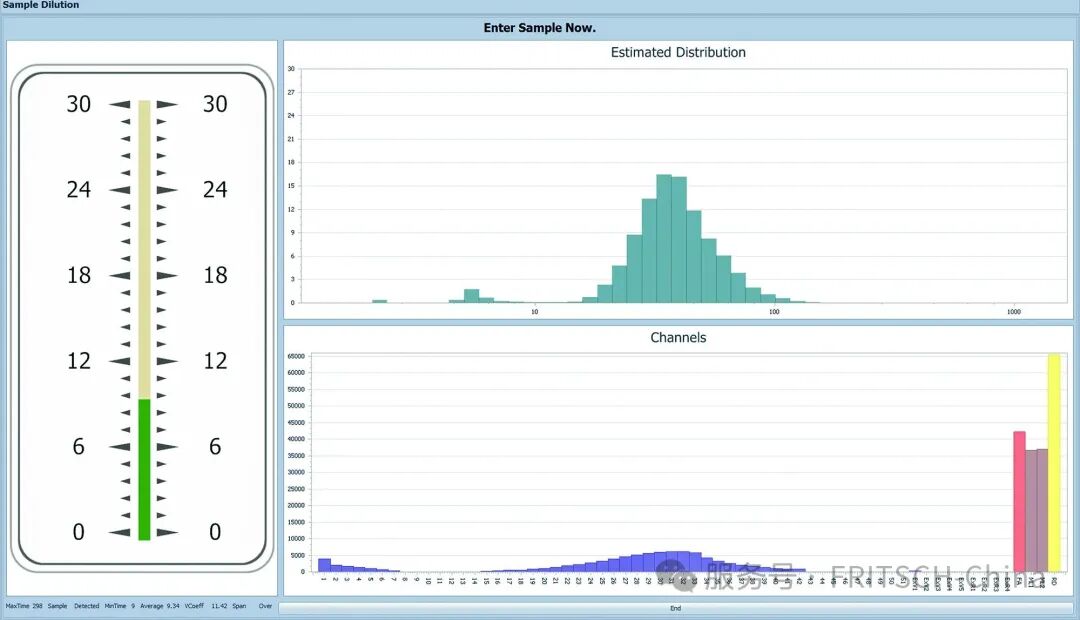This screenshot has width=1080, height=620.
Task: Click the "Enter Sample Now." message
Action: point(539,28)
